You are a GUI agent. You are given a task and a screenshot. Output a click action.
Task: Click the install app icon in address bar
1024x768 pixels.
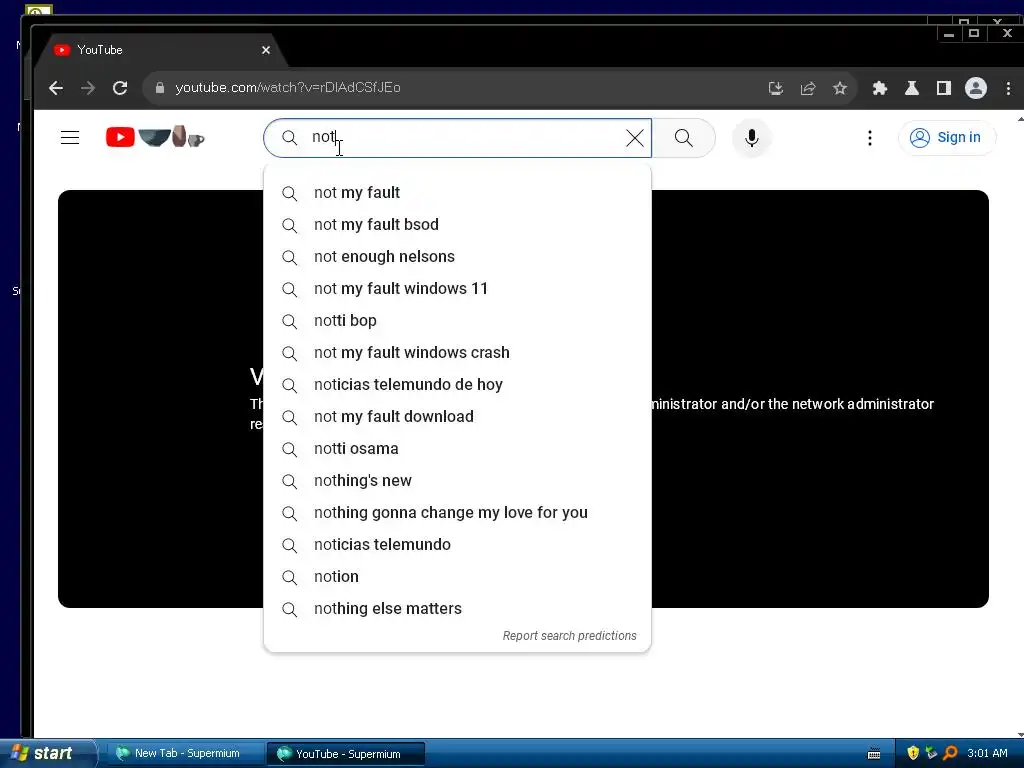point(776,88)
